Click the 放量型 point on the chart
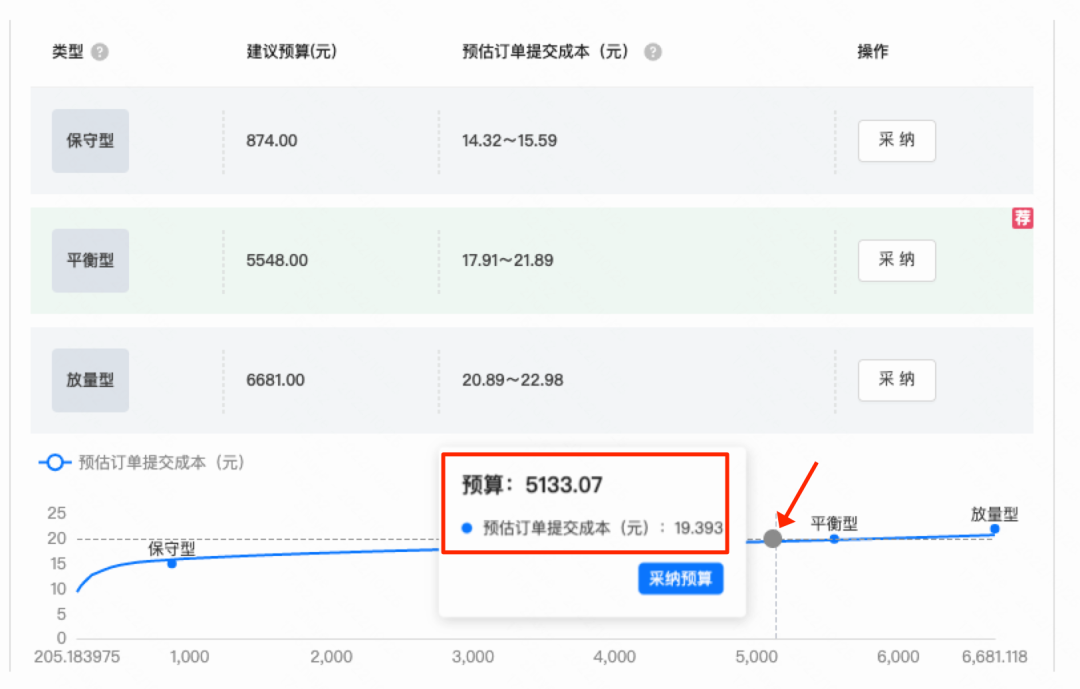 click(995, 529)
